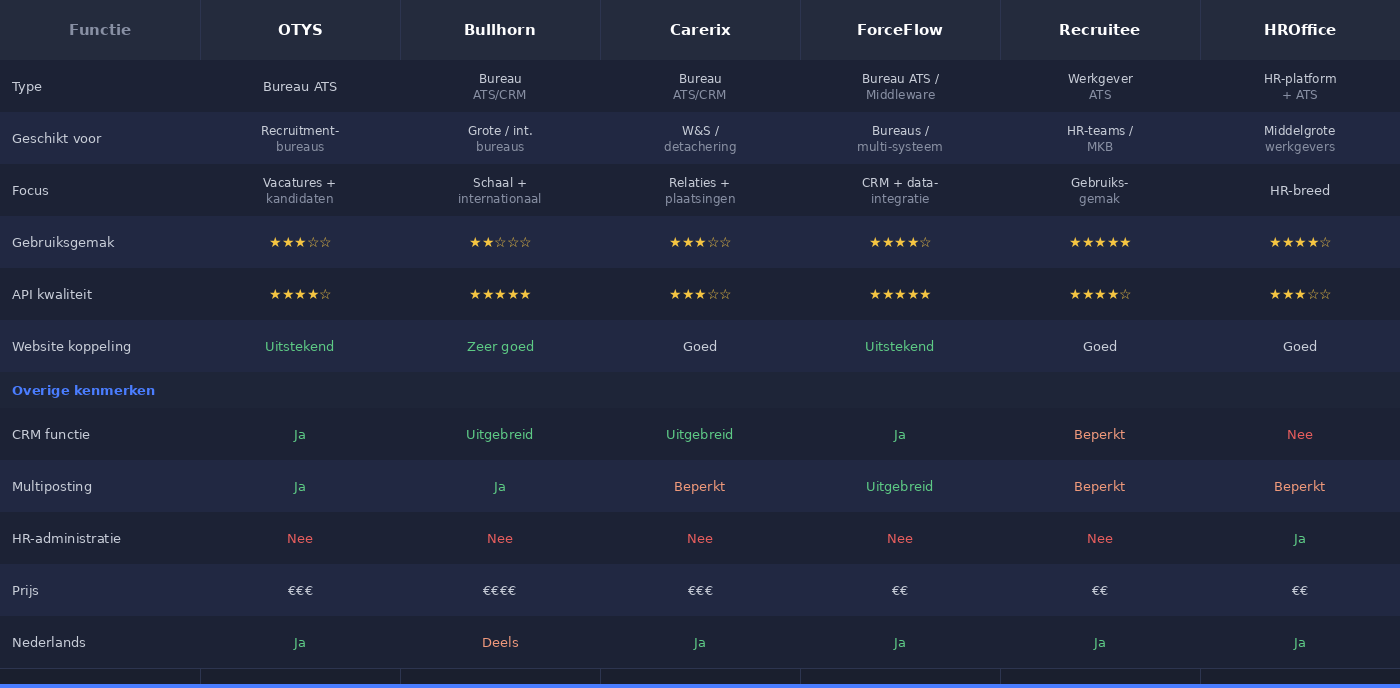Viewport: 1400px width, 688px height.
Task: Click the Gebruiksgemak row label
Action: tap(63, 243)
